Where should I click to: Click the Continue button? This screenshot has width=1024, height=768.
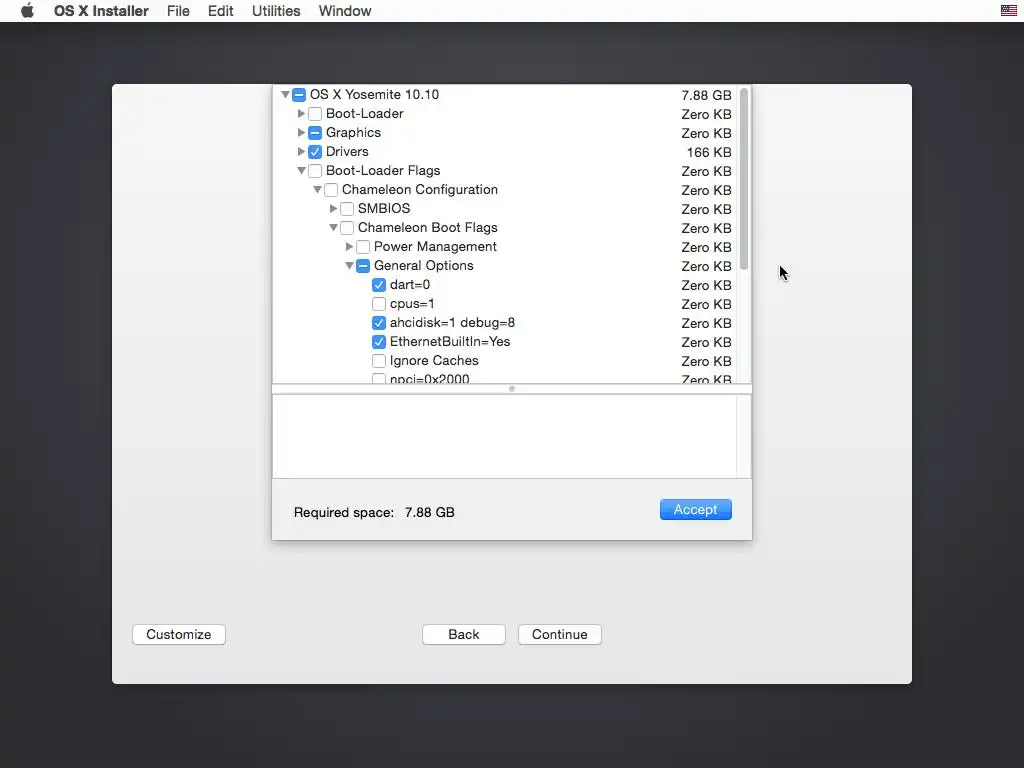coord(560,635)
